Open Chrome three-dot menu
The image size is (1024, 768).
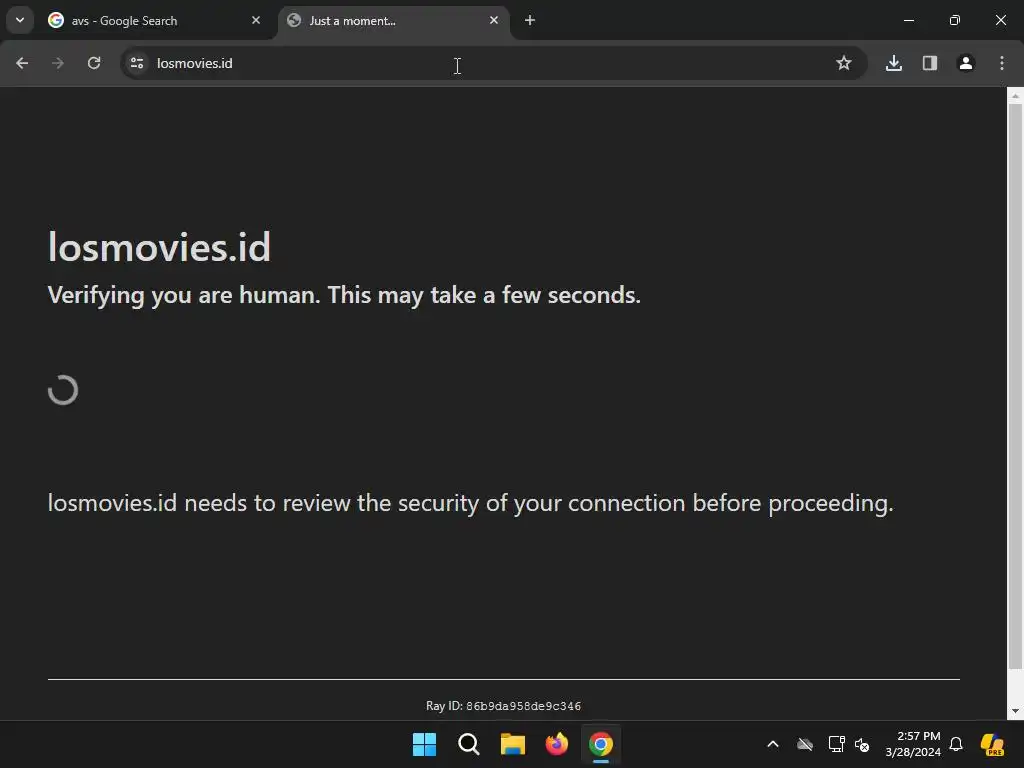(1002, 63)
